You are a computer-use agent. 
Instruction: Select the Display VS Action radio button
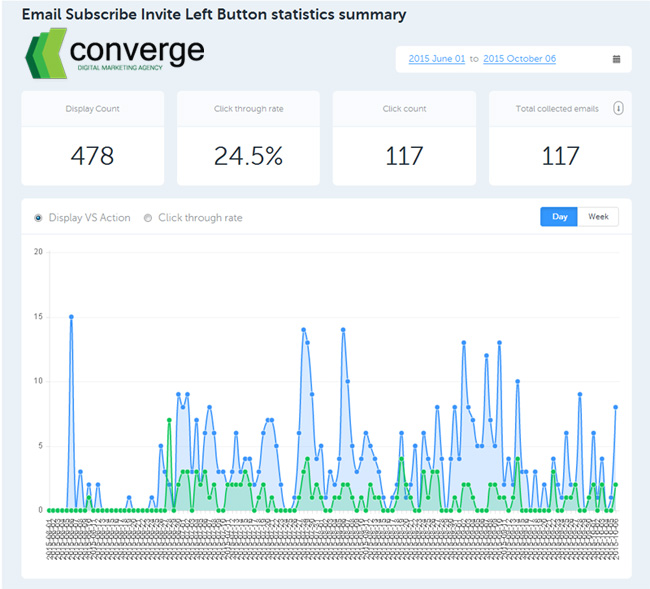click(x=38, y=218)
